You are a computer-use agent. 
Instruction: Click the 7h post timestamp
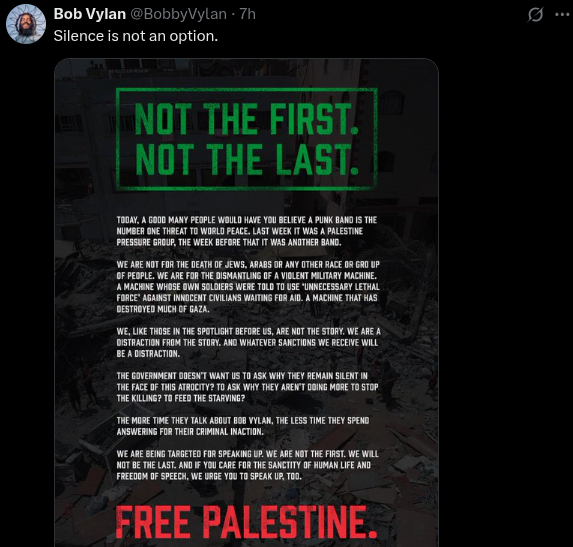click(x=247, y=14)
